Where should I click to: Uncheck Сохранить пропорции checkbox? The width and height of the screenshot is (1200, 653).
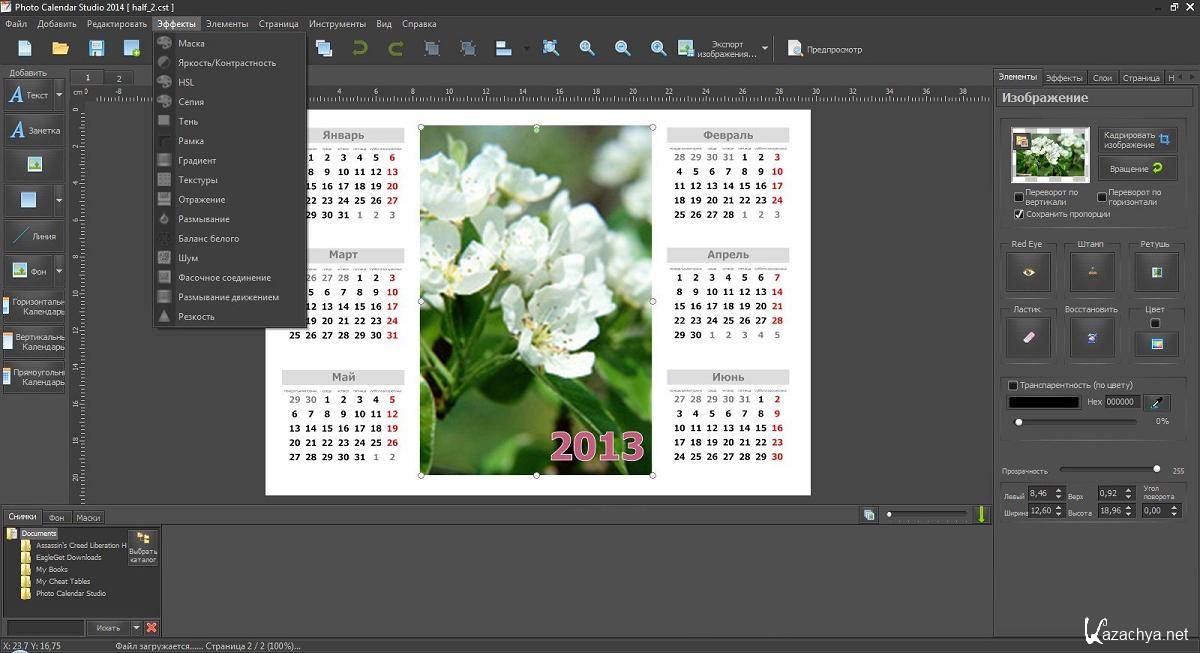coord(1019,214)
